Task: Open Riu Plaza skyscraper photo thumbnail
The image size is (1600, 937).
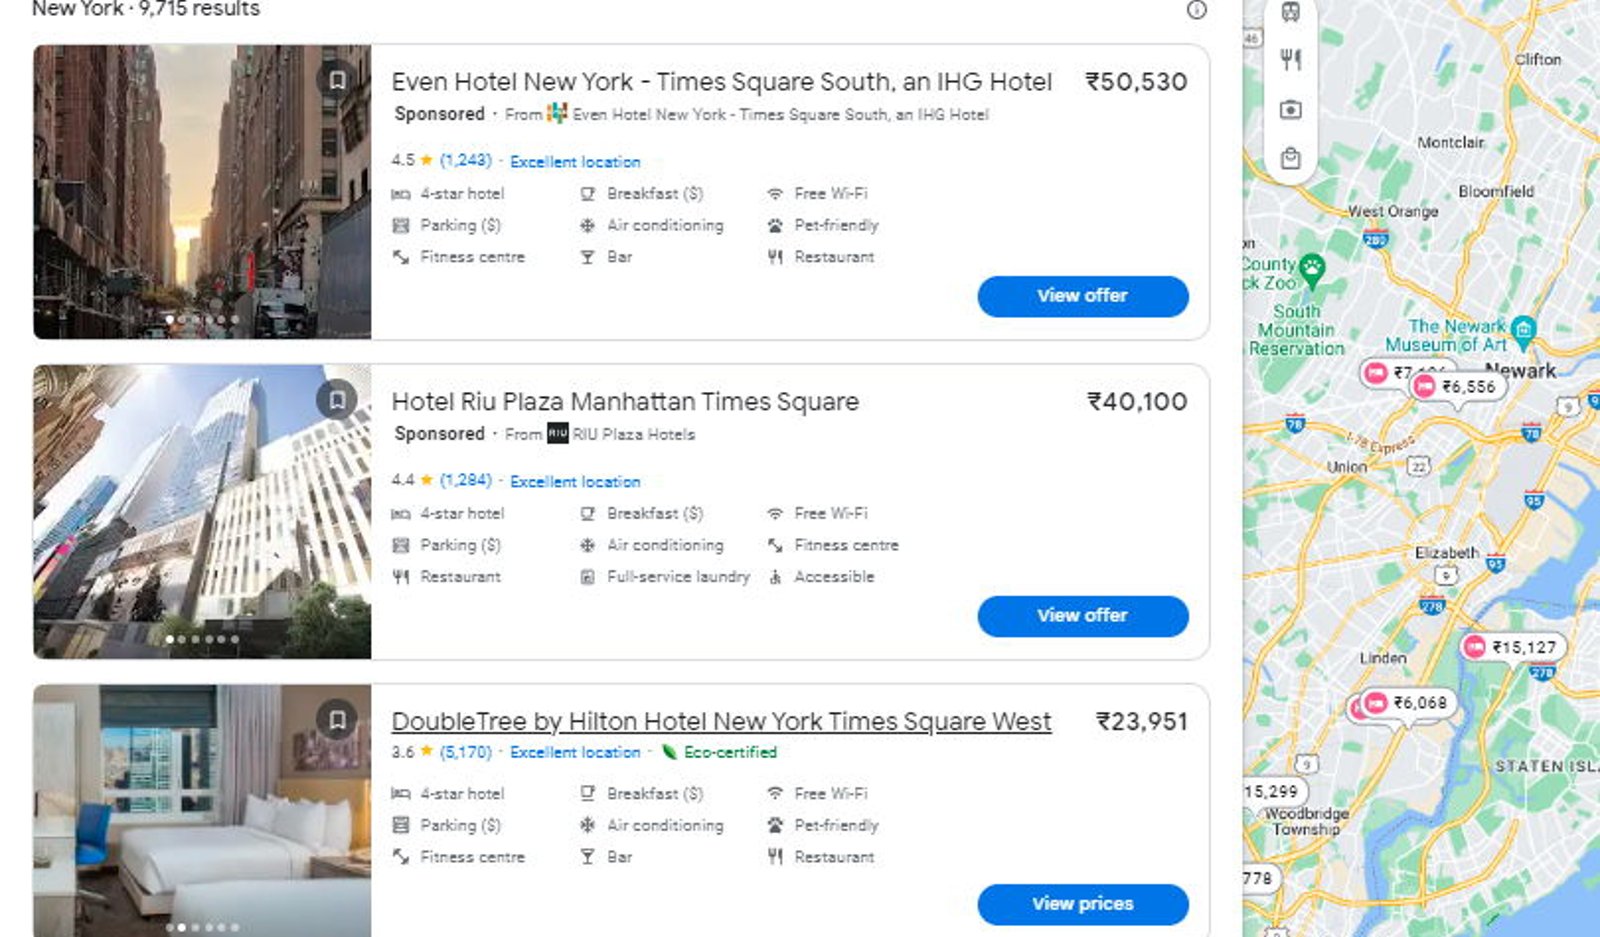Action: 202,511
